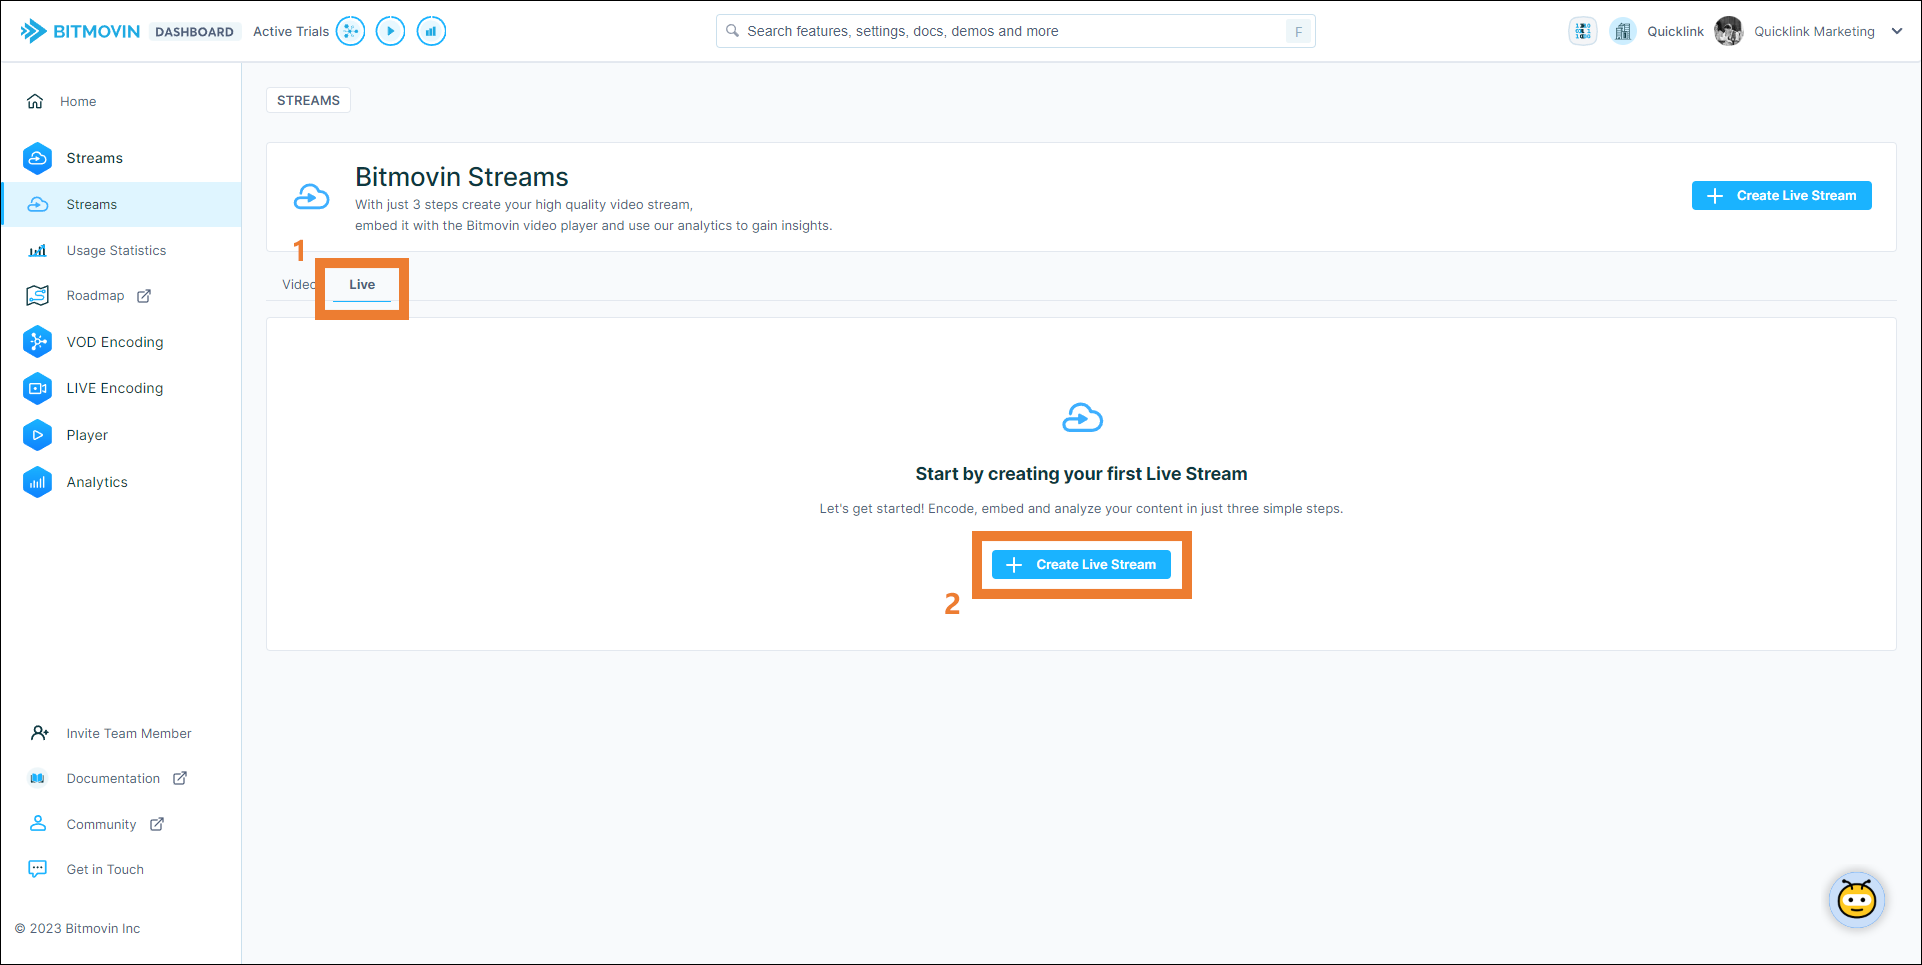Expand the LIVE Encoding sidebar section
1922x965 pixels.
(114, 388)
